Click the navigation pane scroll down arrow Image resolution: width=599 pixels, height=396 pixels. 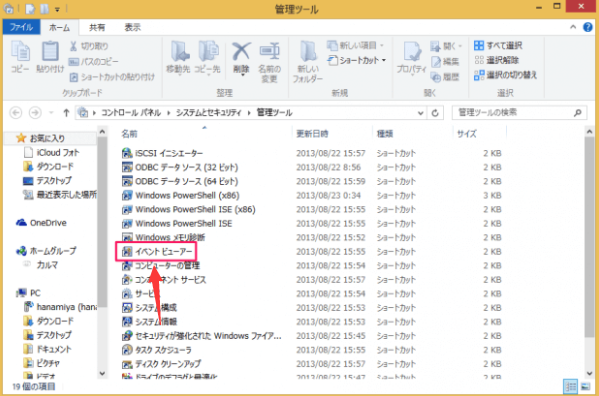coord(102,373)
